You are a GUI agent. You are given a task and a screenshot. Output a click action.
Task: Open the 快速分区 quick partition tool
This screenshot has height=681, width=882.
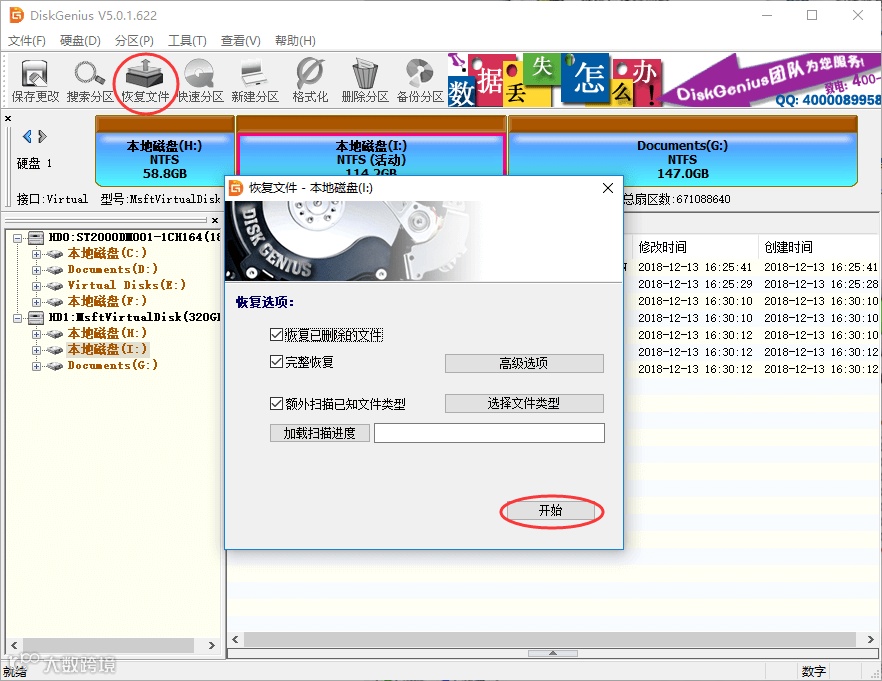tap(200, 81)
